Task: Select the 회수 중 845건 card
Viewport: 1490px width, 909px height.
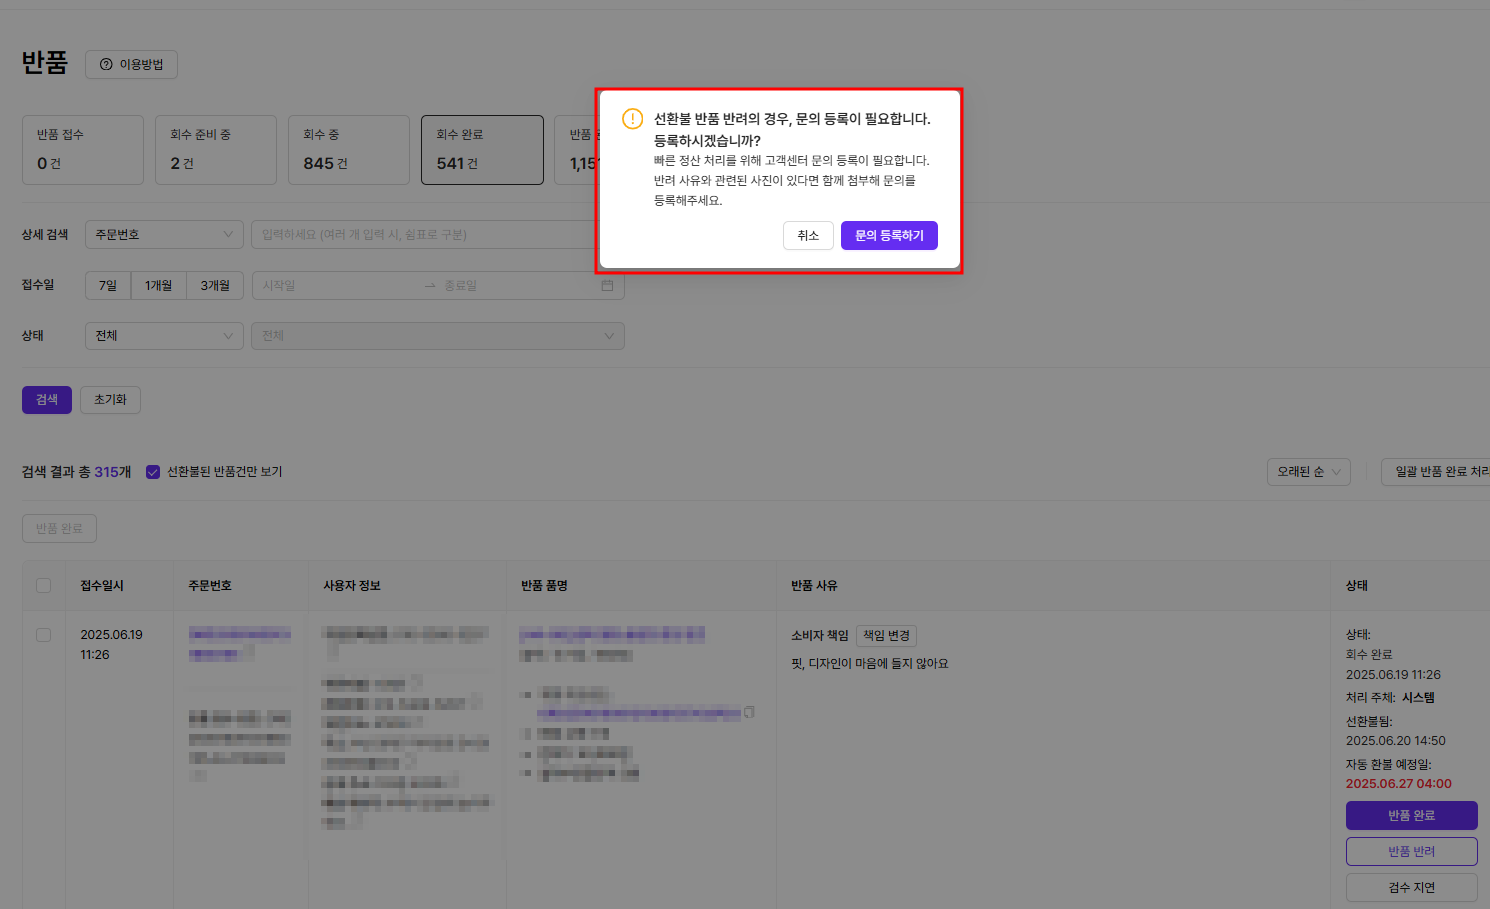Action: 349,150
